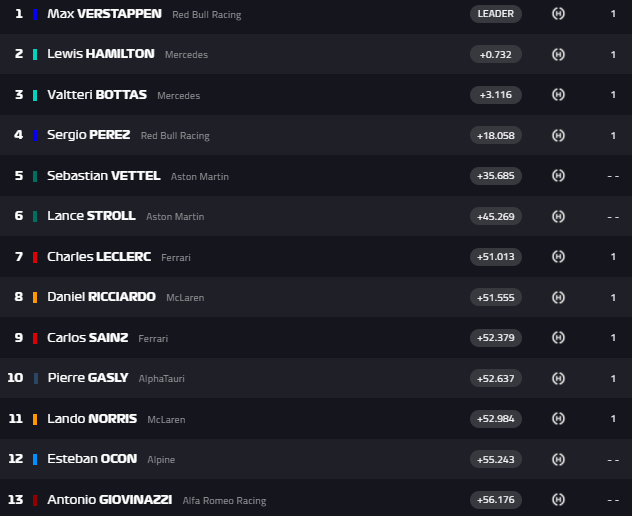The width and height of the screenshot is (632, 516).
Task: Select the Daniel RICCIARDO name
Action: click(x=102, y=297)
